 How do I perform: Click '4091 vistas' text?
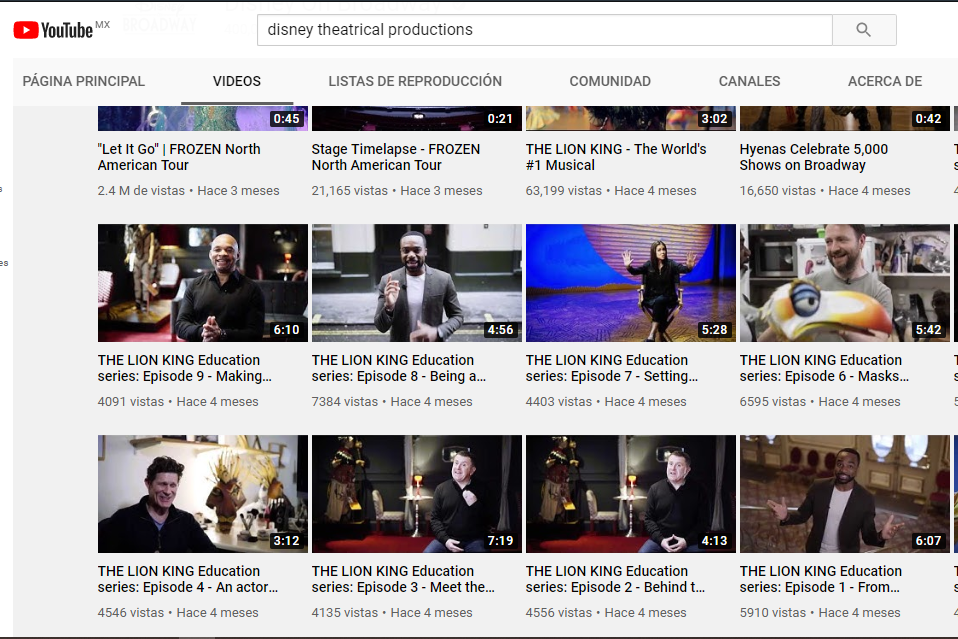[131, 401]
